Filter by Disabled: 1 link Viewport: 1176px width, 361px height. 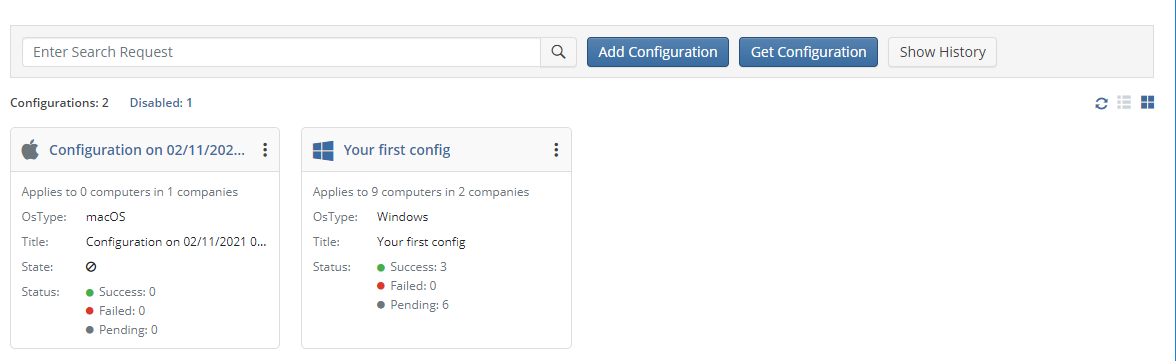(161, 103)
